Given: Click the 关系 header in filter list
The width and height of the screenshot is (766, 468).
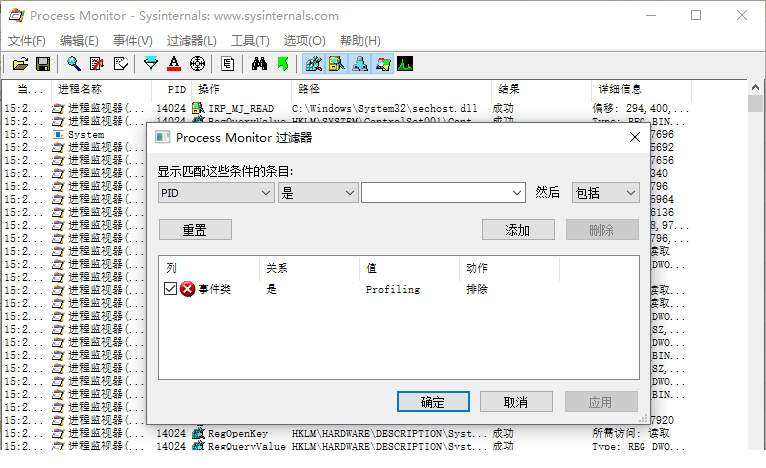Looking at the screenshot, I should (309, 268).
